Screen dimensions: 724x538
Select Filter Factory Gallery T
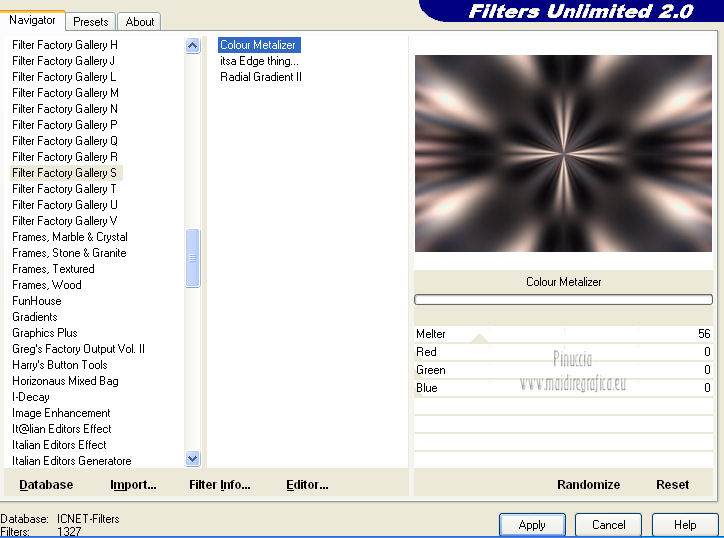point(64,189)
